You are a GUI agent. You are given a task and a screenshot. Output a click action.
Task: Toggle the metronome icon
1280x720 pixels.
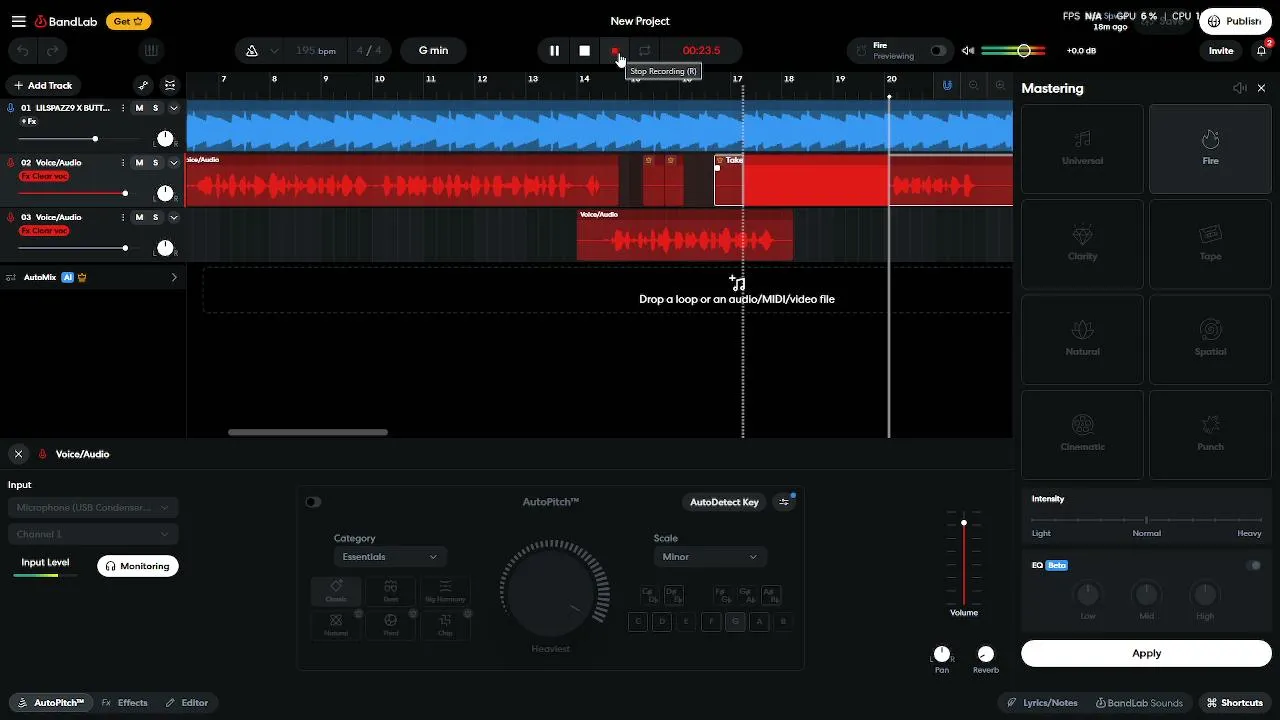pyautogui.click(x=252, y=51)
